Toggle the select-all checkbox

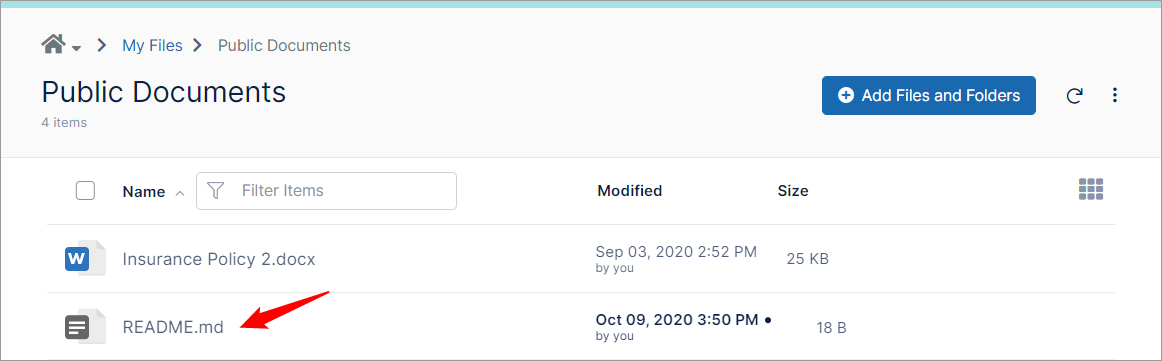click(x=85, y=191)
